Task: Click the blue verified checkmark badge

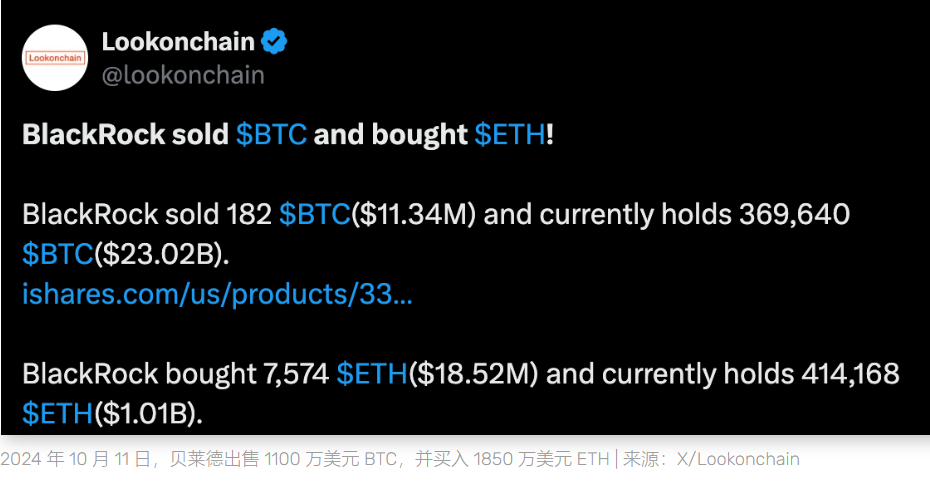Action: tap(274, 42)
